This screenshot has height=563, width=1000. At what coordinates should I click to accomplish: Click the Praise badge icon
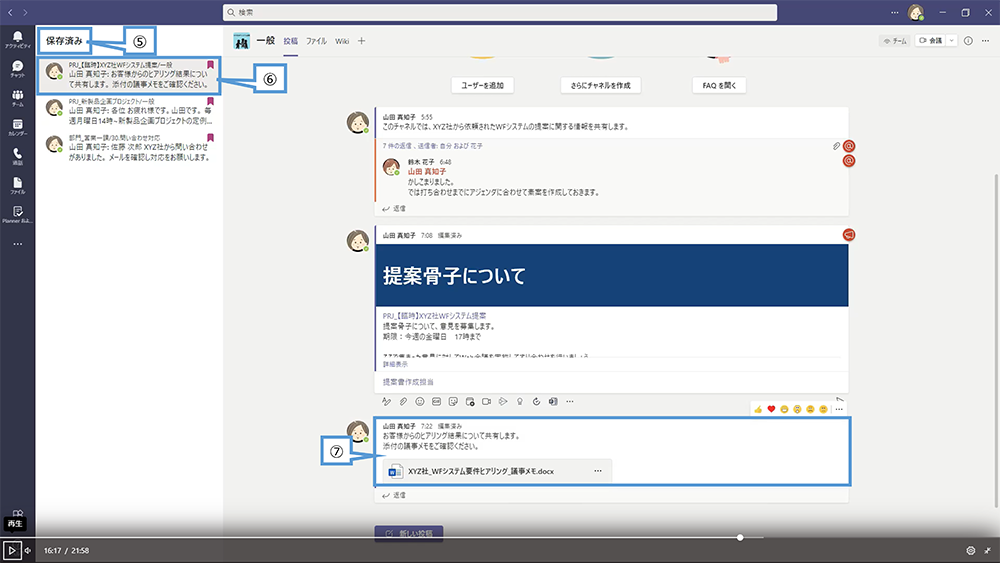point(520,402)
